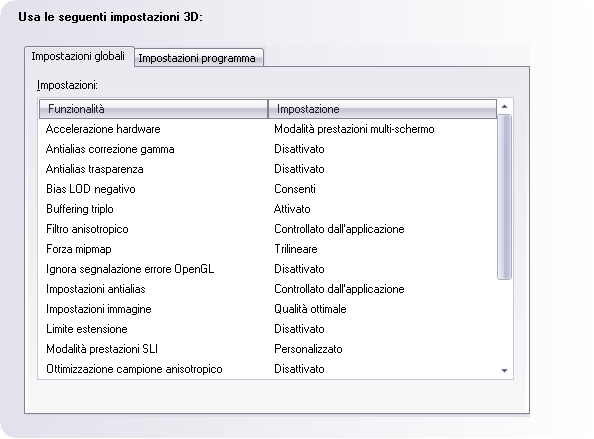Image resolution: width=594 pixels, height=439 pixels.
Task: Select the Accelerazione hardware row
Action: [268, 129]
